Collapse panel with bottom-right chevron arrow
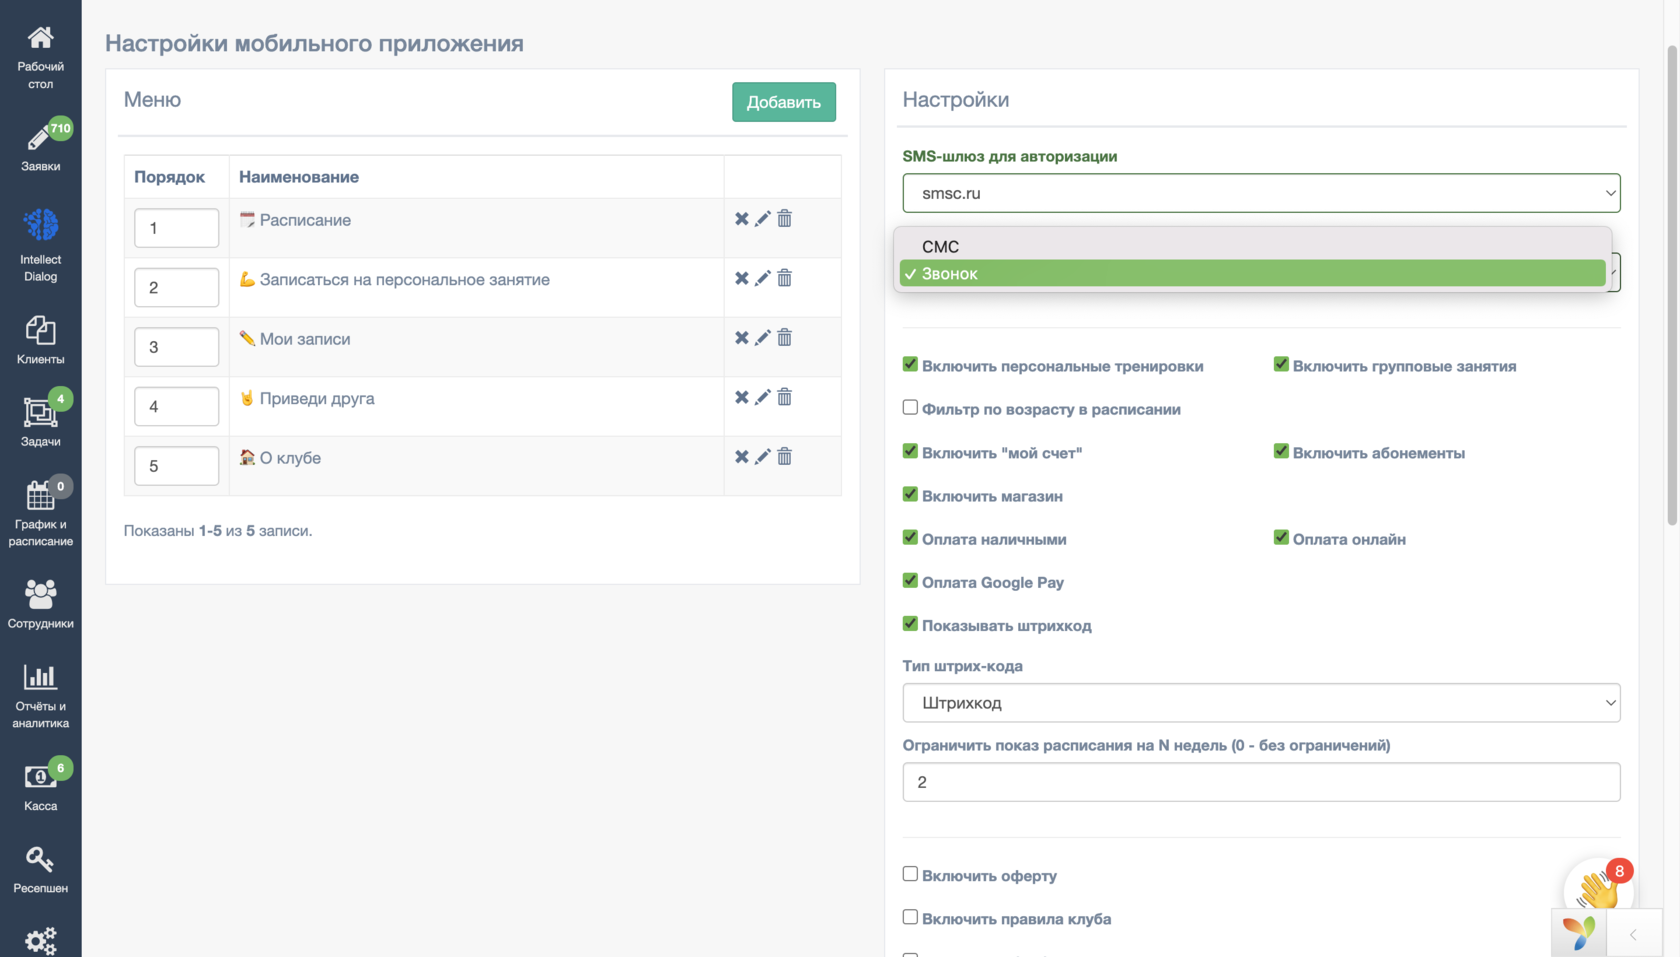The height and width of the screenshot is (957, 1680). coord(1633,935)
